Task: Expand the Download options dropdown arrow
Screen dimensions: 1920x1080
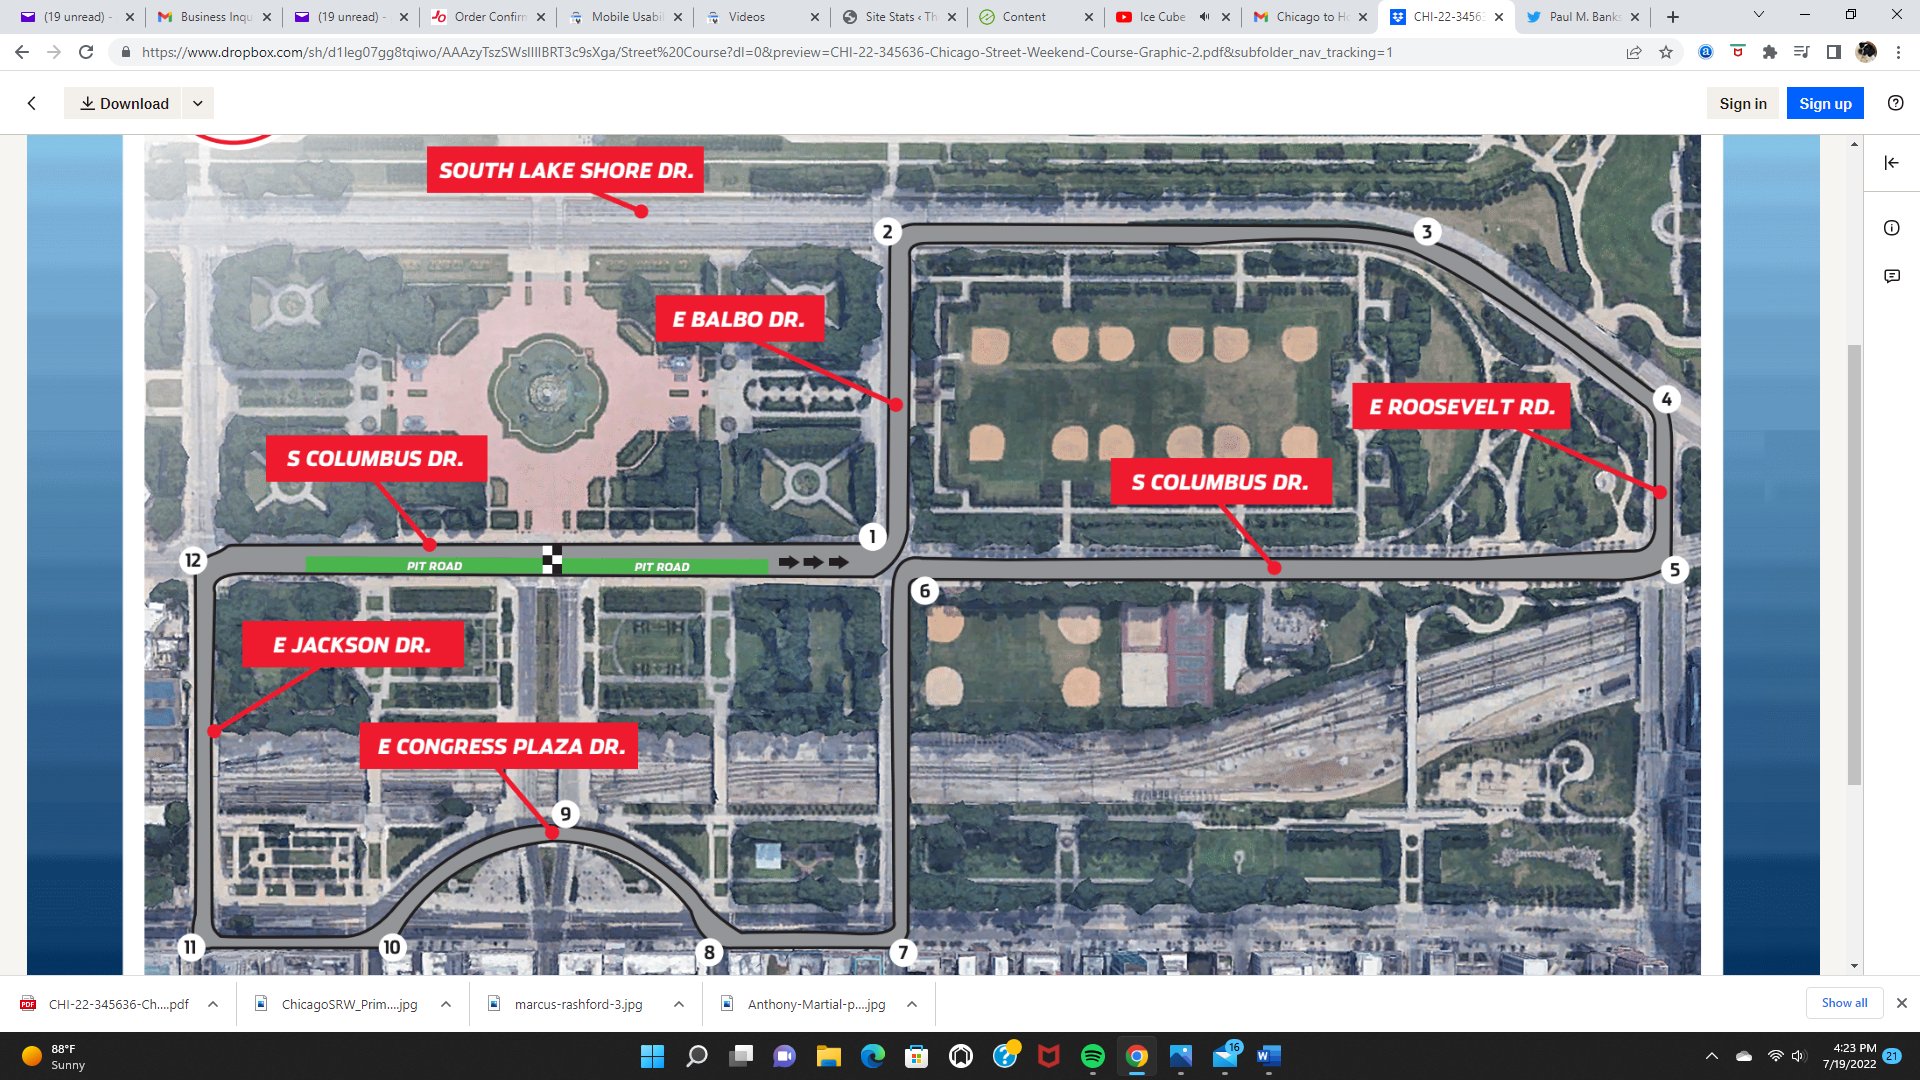Action: tap(198, 103)
